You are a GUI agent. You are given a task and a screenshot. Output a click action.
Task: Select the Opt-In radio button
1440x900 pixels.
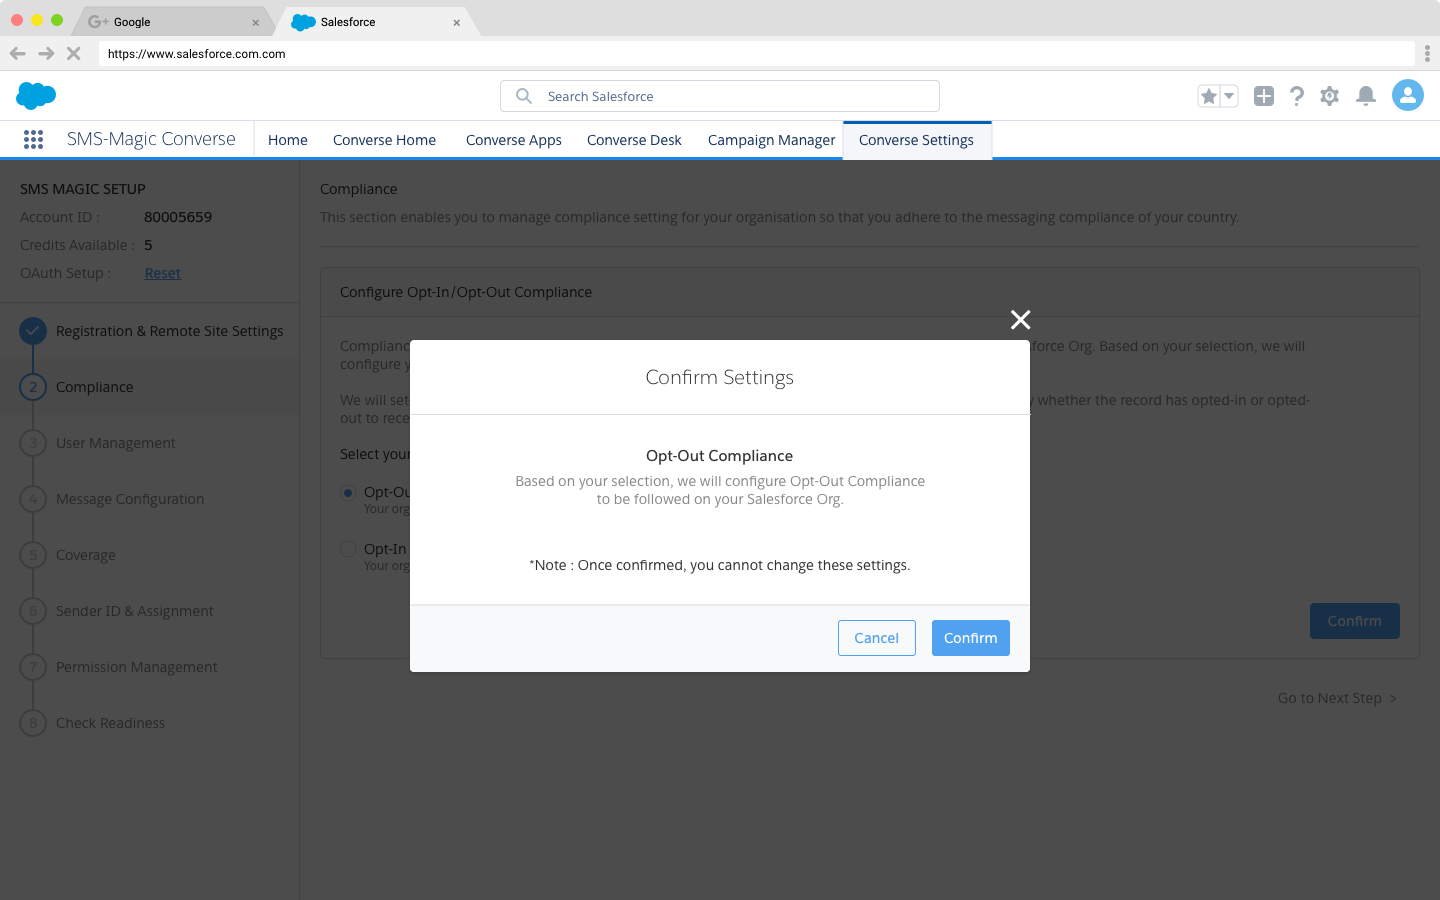click(348, 549)
